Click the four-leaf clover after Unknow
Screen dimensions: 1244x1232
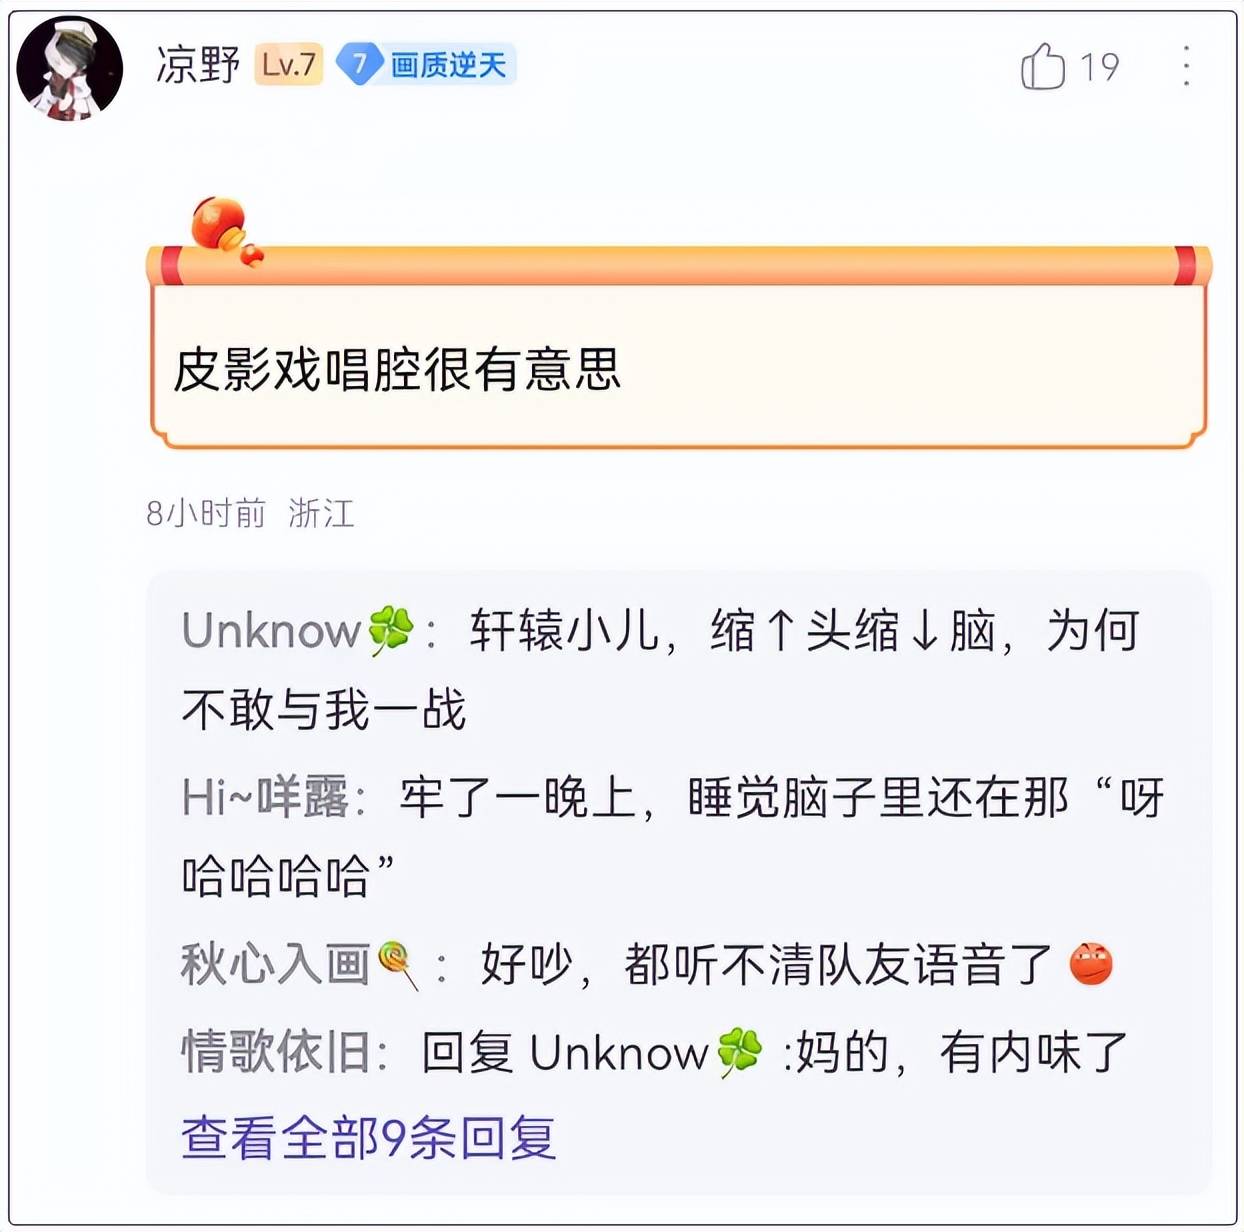coord(390,631)
